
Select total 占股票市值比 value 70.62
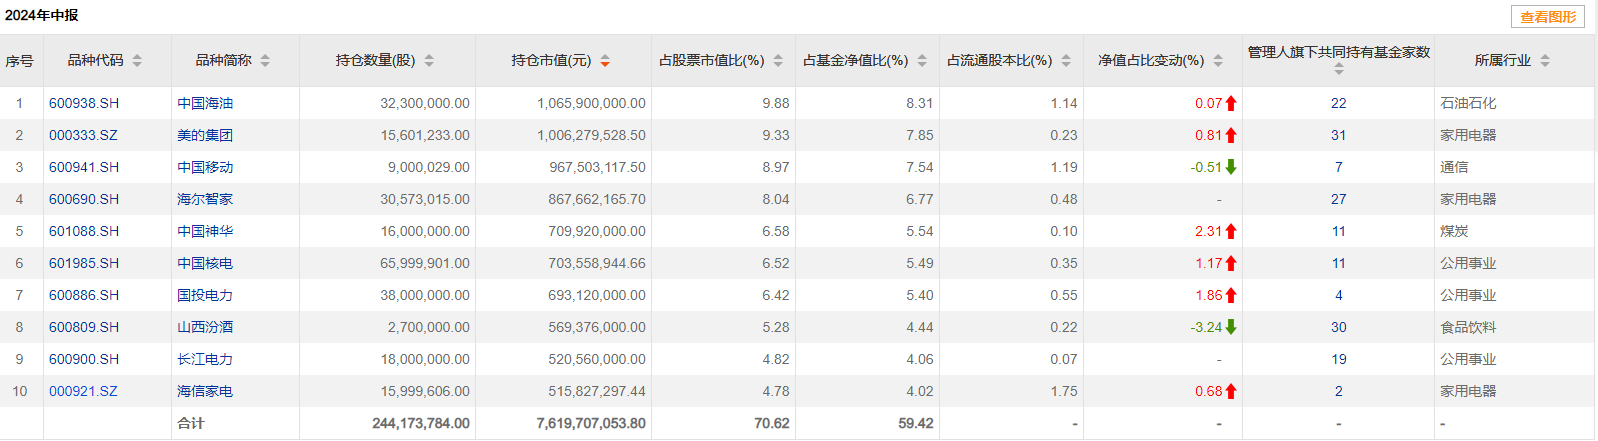click(x=772, y=423)
